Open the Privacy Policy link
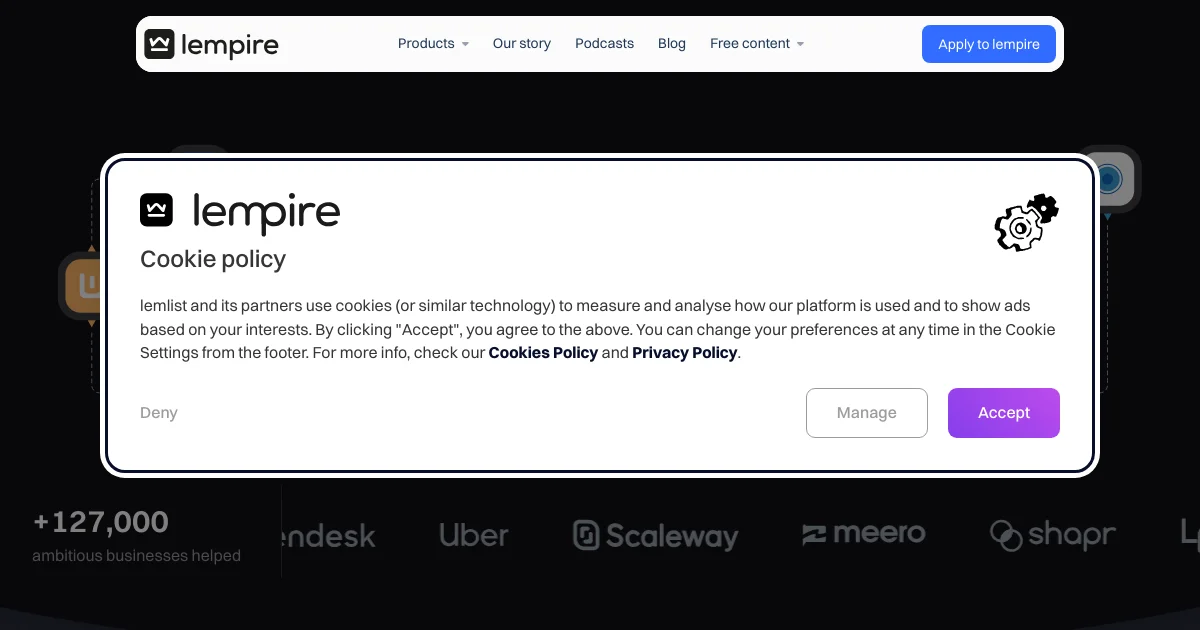The image size is (1200, 630). point(684,353)
